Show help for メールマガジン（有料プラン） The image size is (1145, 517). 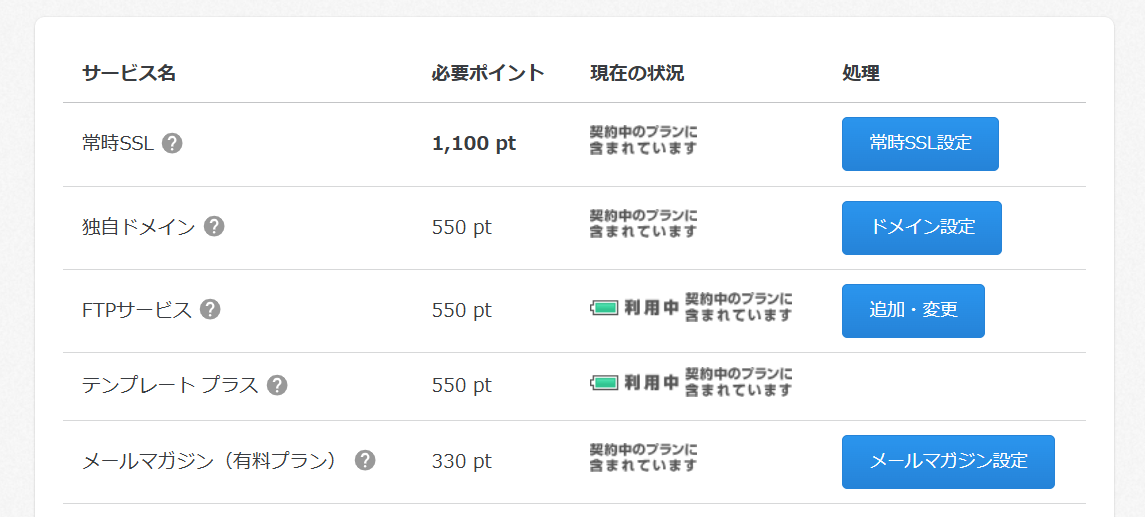pos(365,460)
